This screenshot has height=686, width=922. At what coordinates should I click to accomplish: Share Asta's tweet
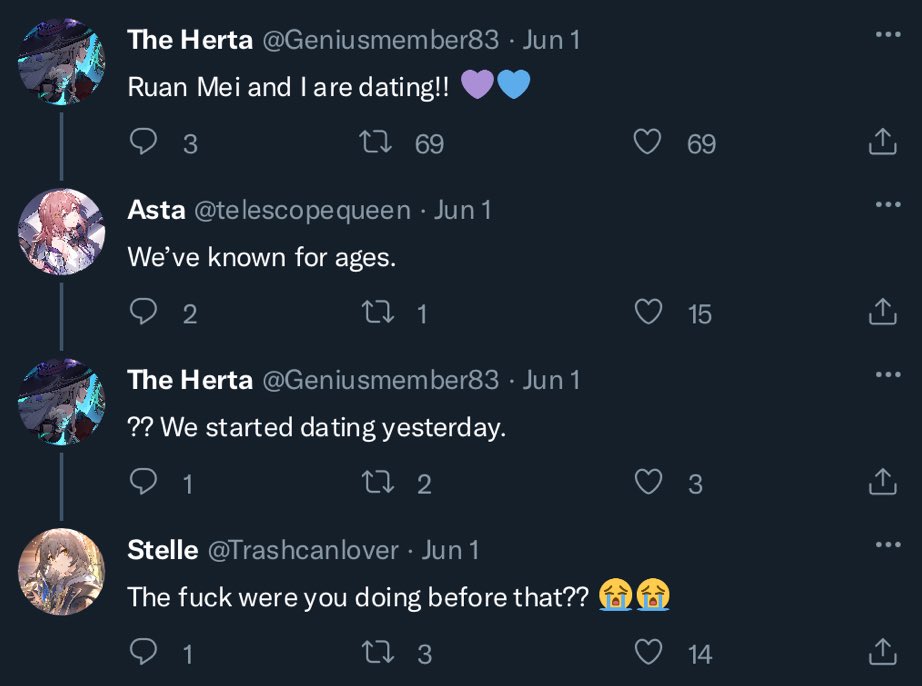[x=881, y=313]
